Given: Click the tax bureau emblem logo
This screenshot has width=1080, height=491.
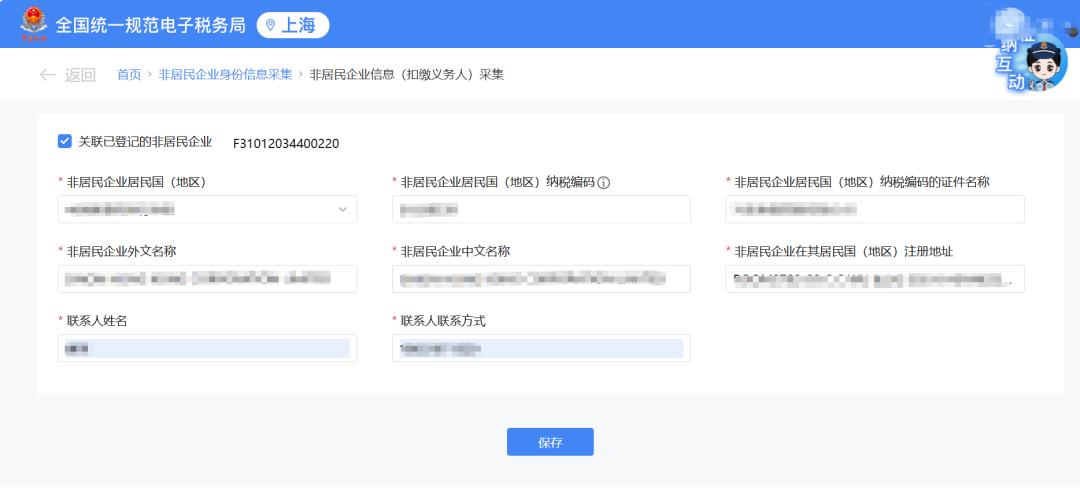Looking at the screenshot, I should pos(33,24).
